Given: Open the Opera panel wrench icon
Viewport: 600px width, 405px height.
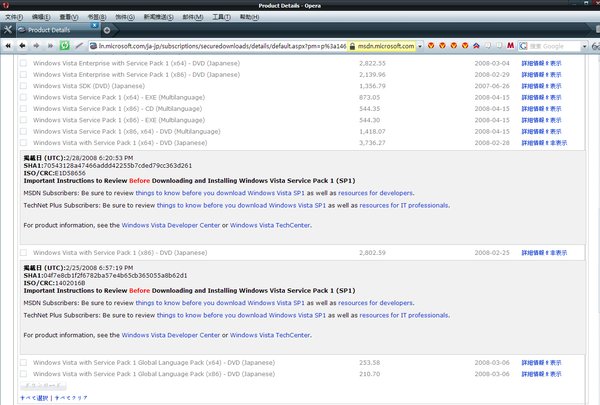Looking at the screenshot, I should [8, 29].
